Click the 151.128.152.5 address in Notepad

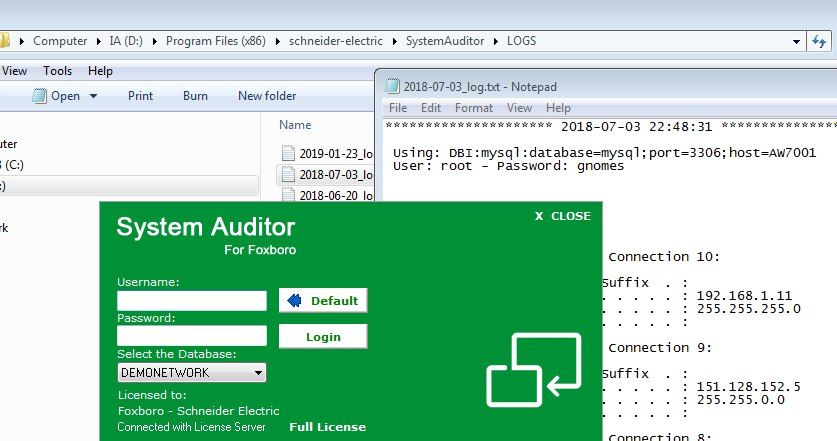click(748, 387)
